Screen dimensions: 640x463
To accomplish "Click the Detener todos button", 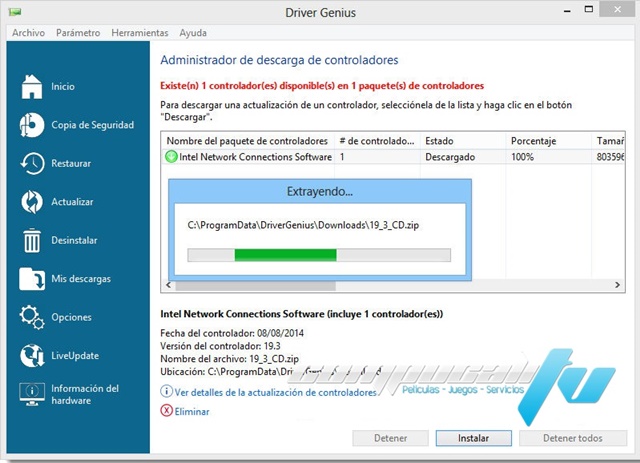I will click(573, 438).
